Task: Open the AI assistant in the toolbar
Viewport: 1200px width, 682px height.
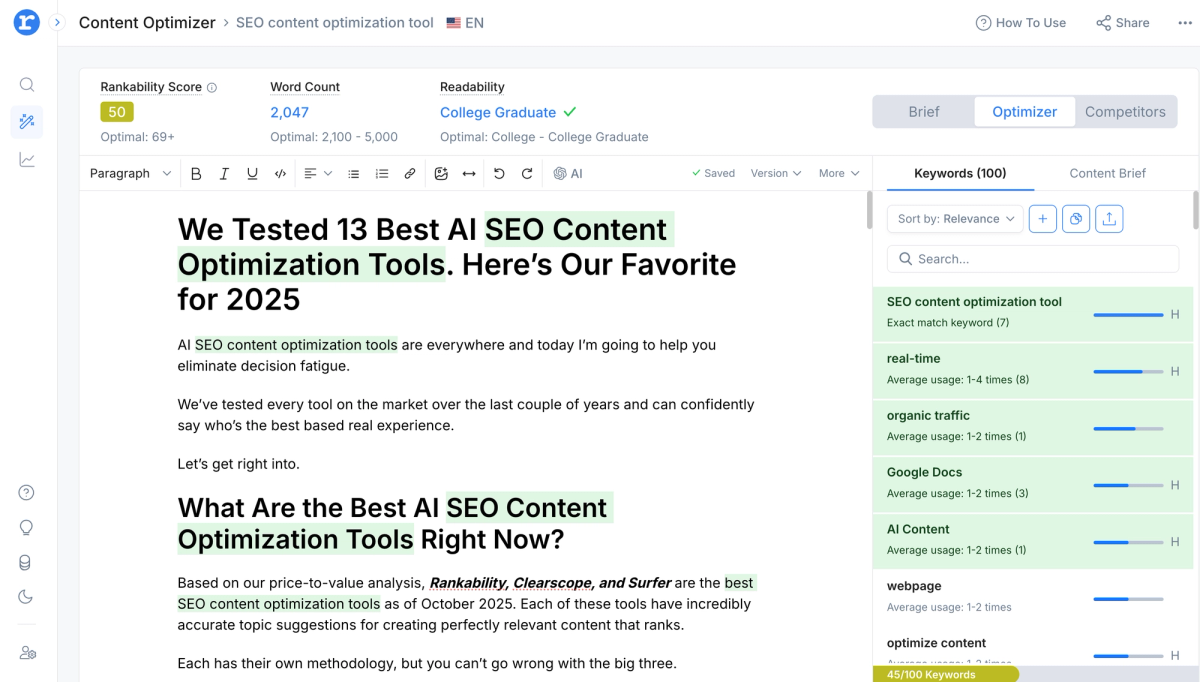Action: (567, 173)
